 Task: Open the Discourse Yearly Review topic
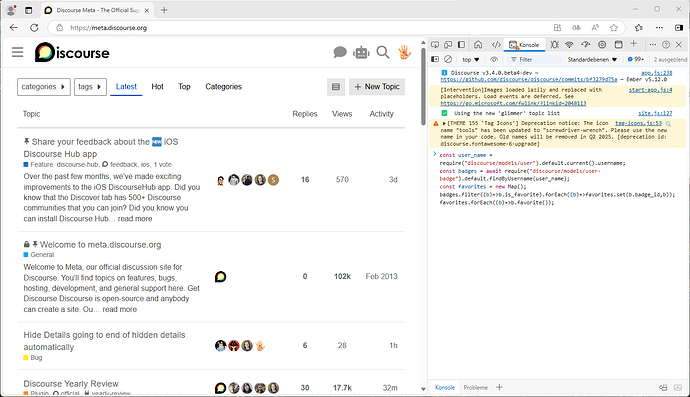point(71,384)
